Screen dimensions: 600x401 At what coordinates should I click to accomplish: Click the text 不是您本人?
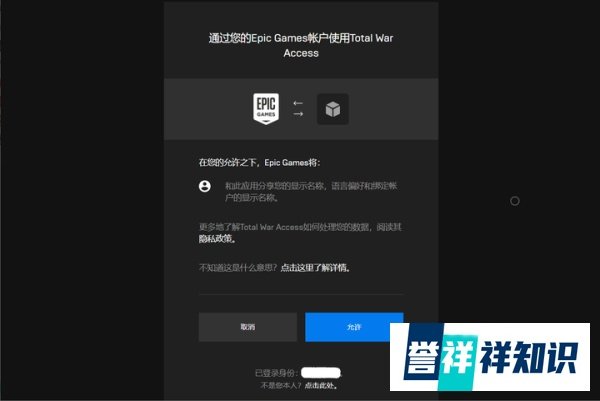point(281,385)
